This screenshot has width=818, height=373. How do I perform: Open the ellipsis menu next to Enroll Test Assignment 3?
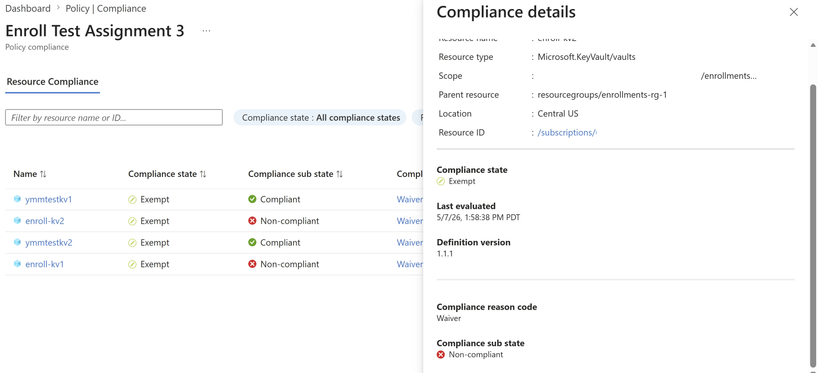pyautogui.click(x=207, y=31)
